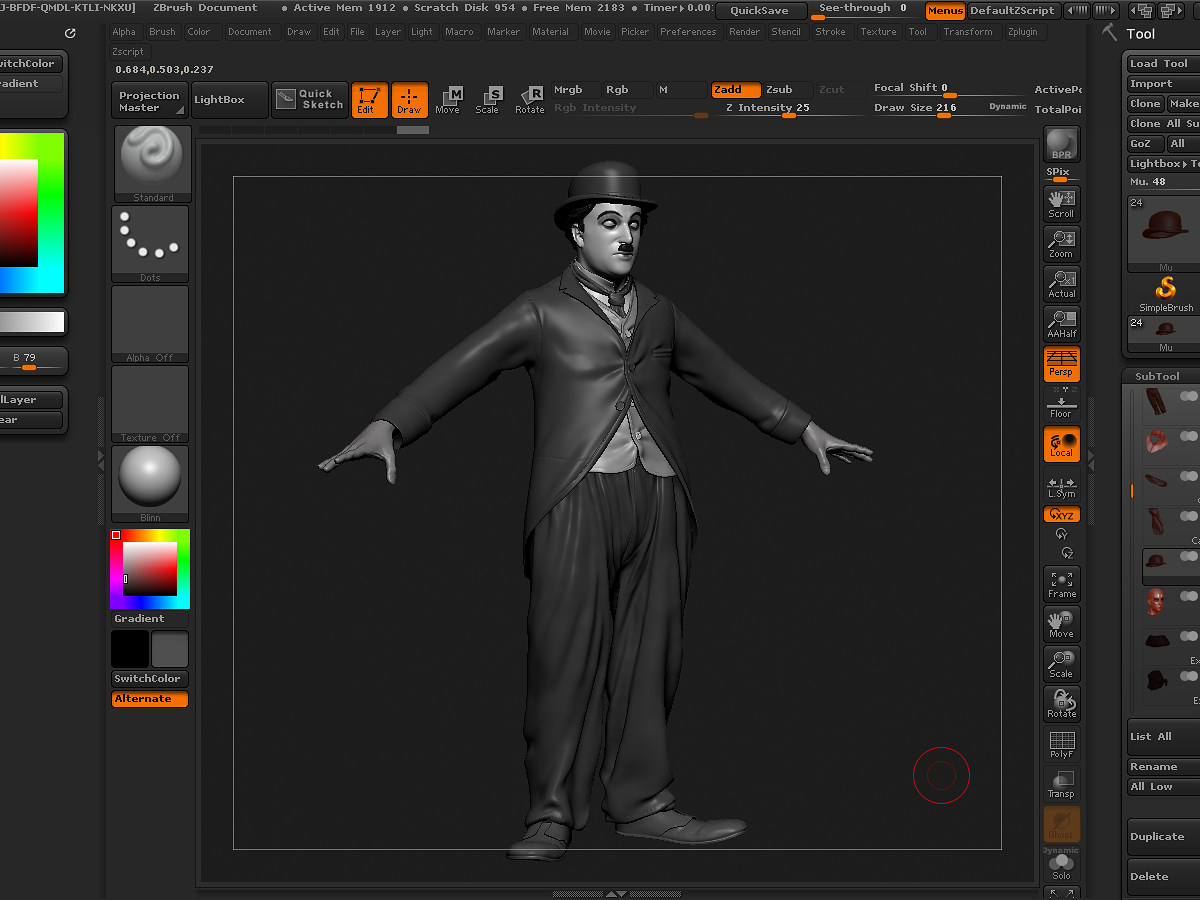Toggle Persp perspective view

1061,364
